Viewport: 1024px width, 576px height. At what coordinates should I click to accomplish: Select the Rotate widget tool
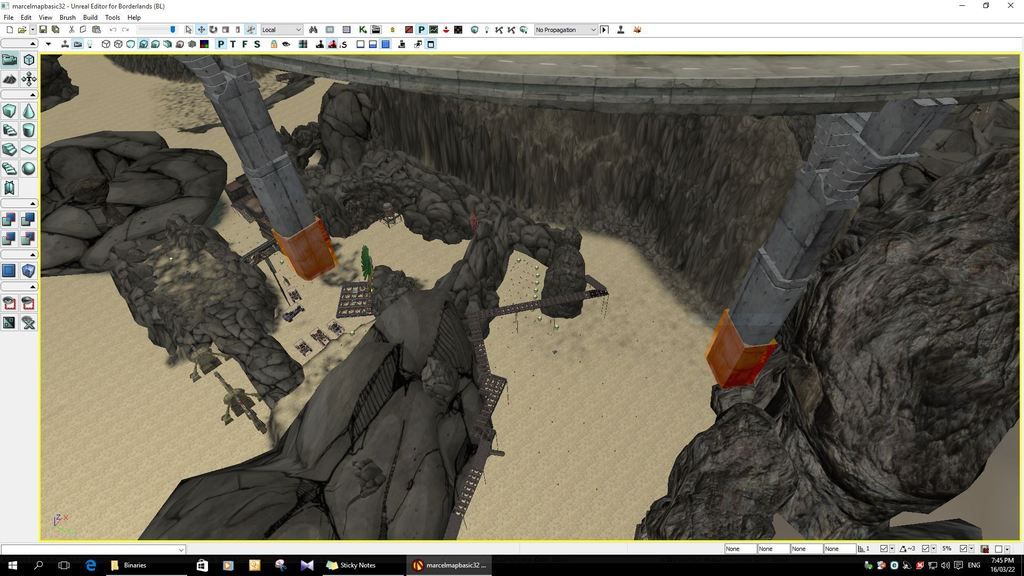[x=213, y=29]
